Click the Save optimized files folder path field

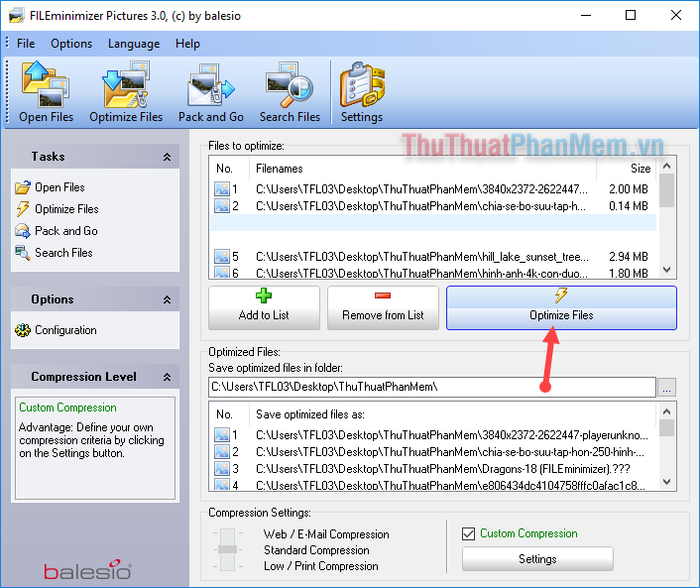click(x=432, y=387)
